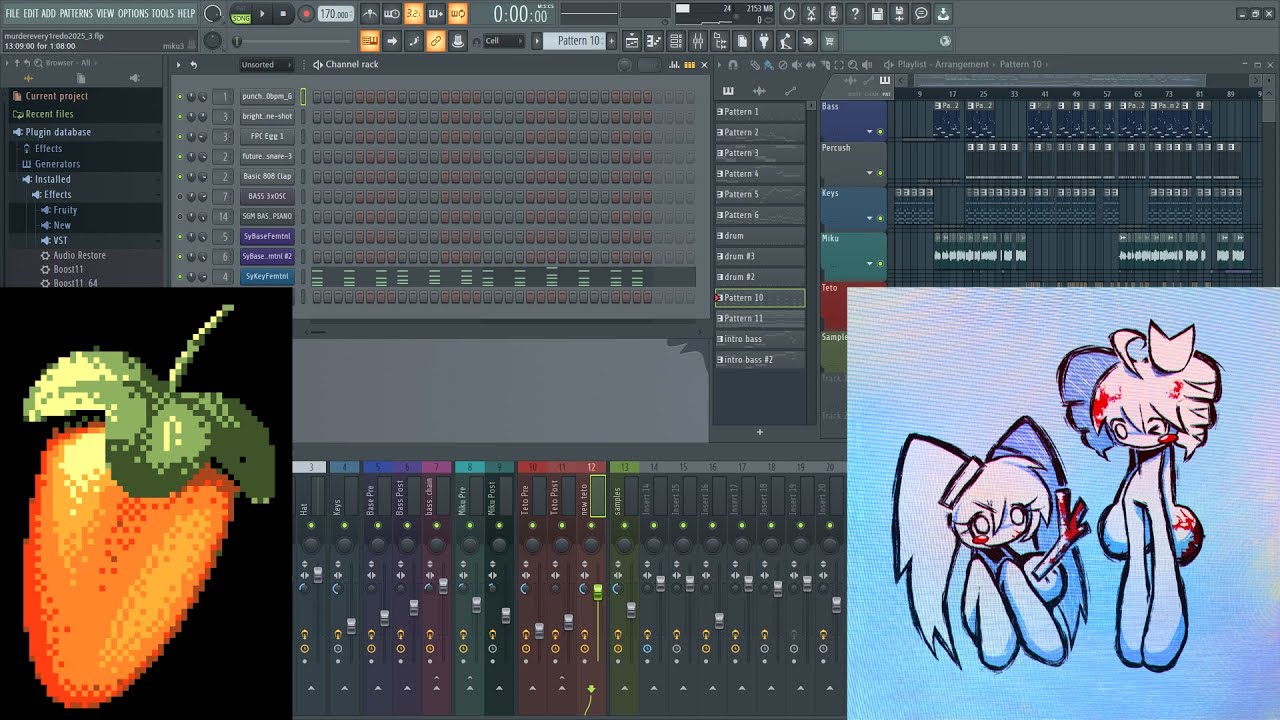Export the song with the download icon
The width and height of the screenshot is (1280, 720).
[x=942, y=14]
